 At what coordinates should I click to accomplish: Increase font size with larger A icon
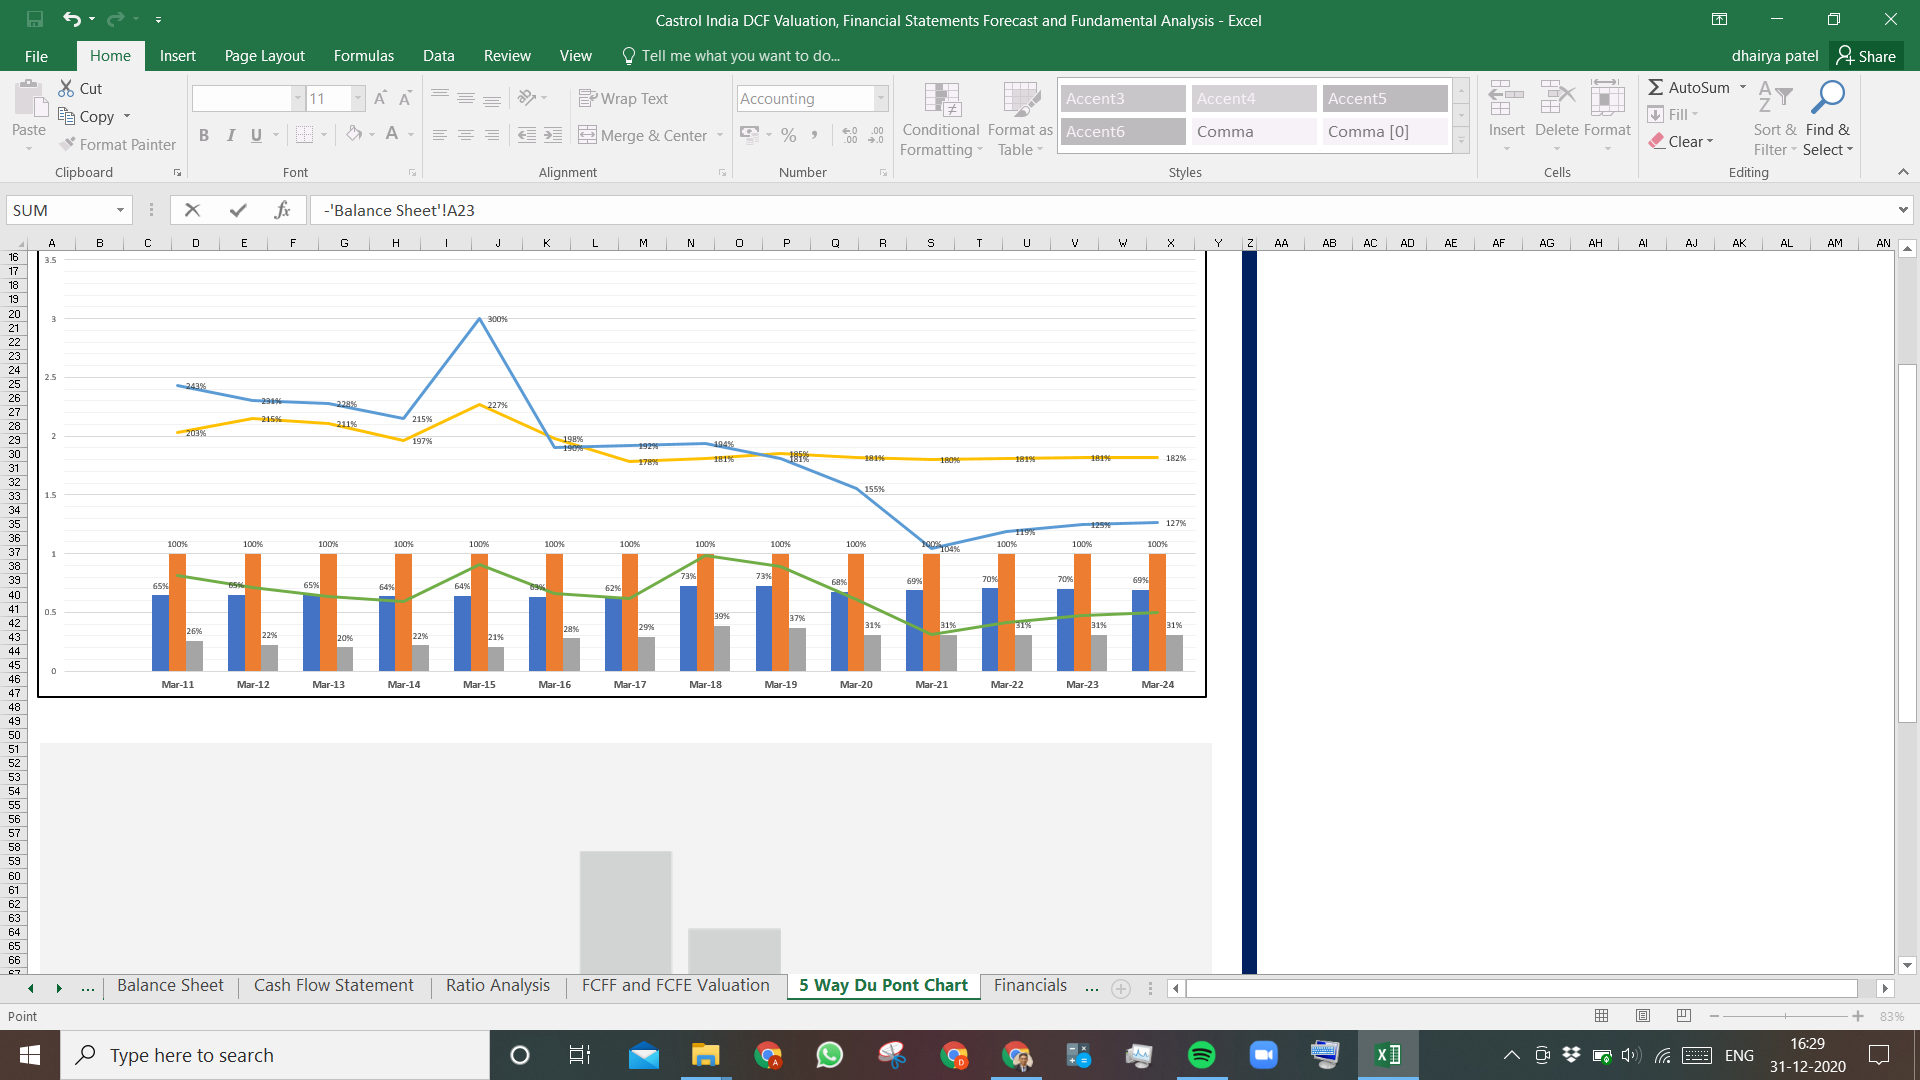point(381,98)
